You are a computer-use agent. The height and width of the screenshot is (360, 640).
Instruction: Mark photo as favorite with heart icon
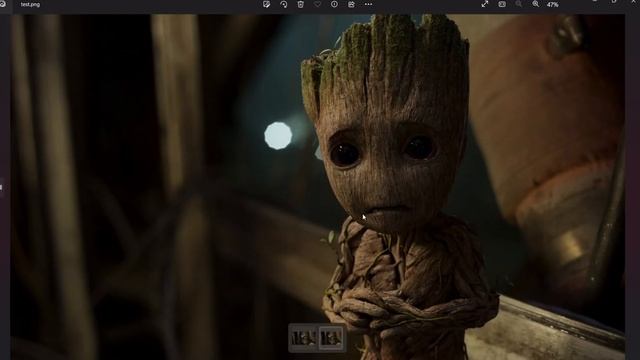coord(318,4)
